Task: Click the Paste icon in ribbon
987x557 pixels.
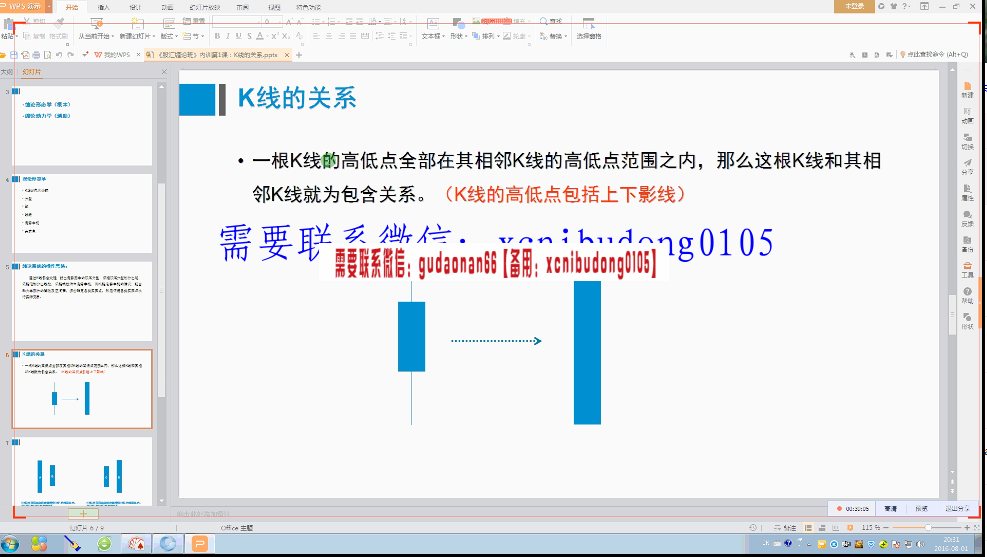Action: coord(8,25)
